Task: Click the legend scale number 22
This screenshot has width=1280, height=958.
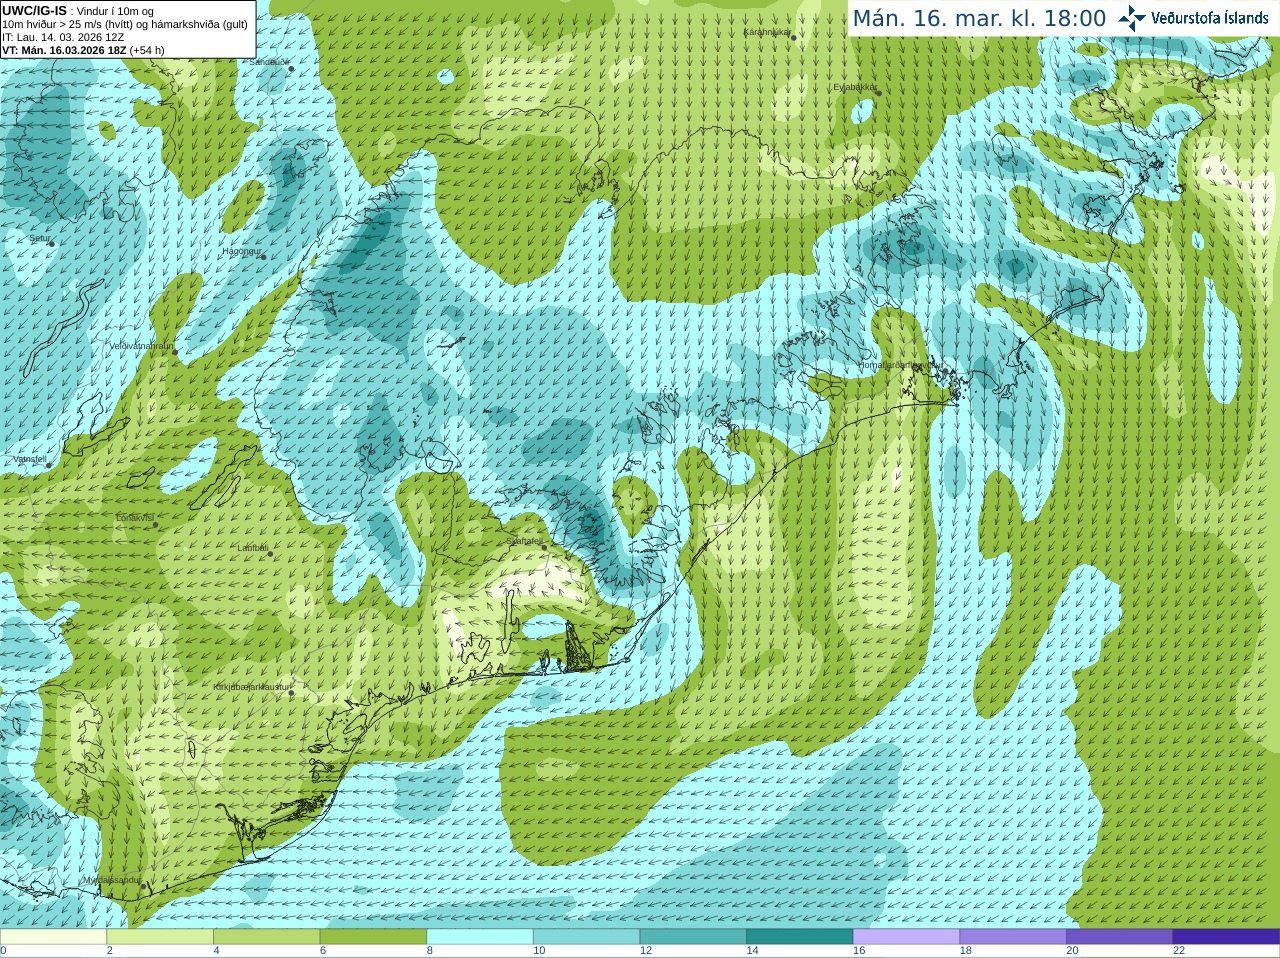Action: pyautogui.click(x=1179, y=951)
